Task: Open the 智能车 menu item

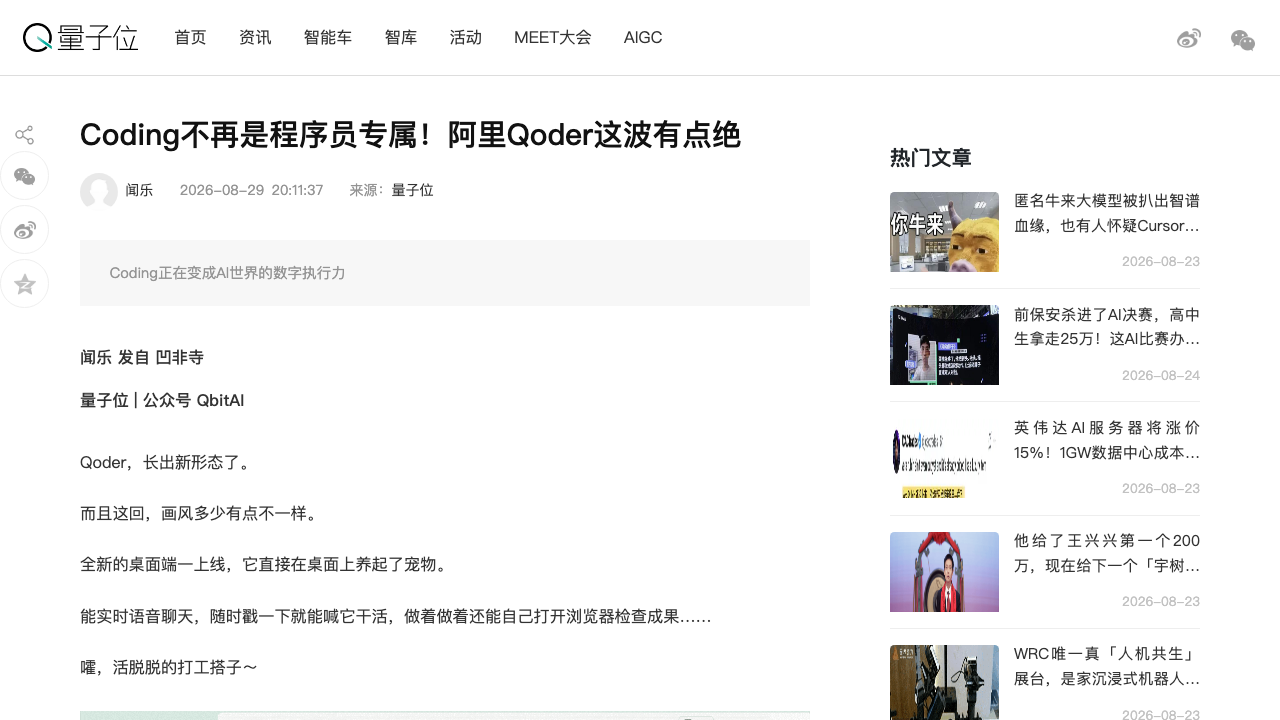Action: [328, 38]
